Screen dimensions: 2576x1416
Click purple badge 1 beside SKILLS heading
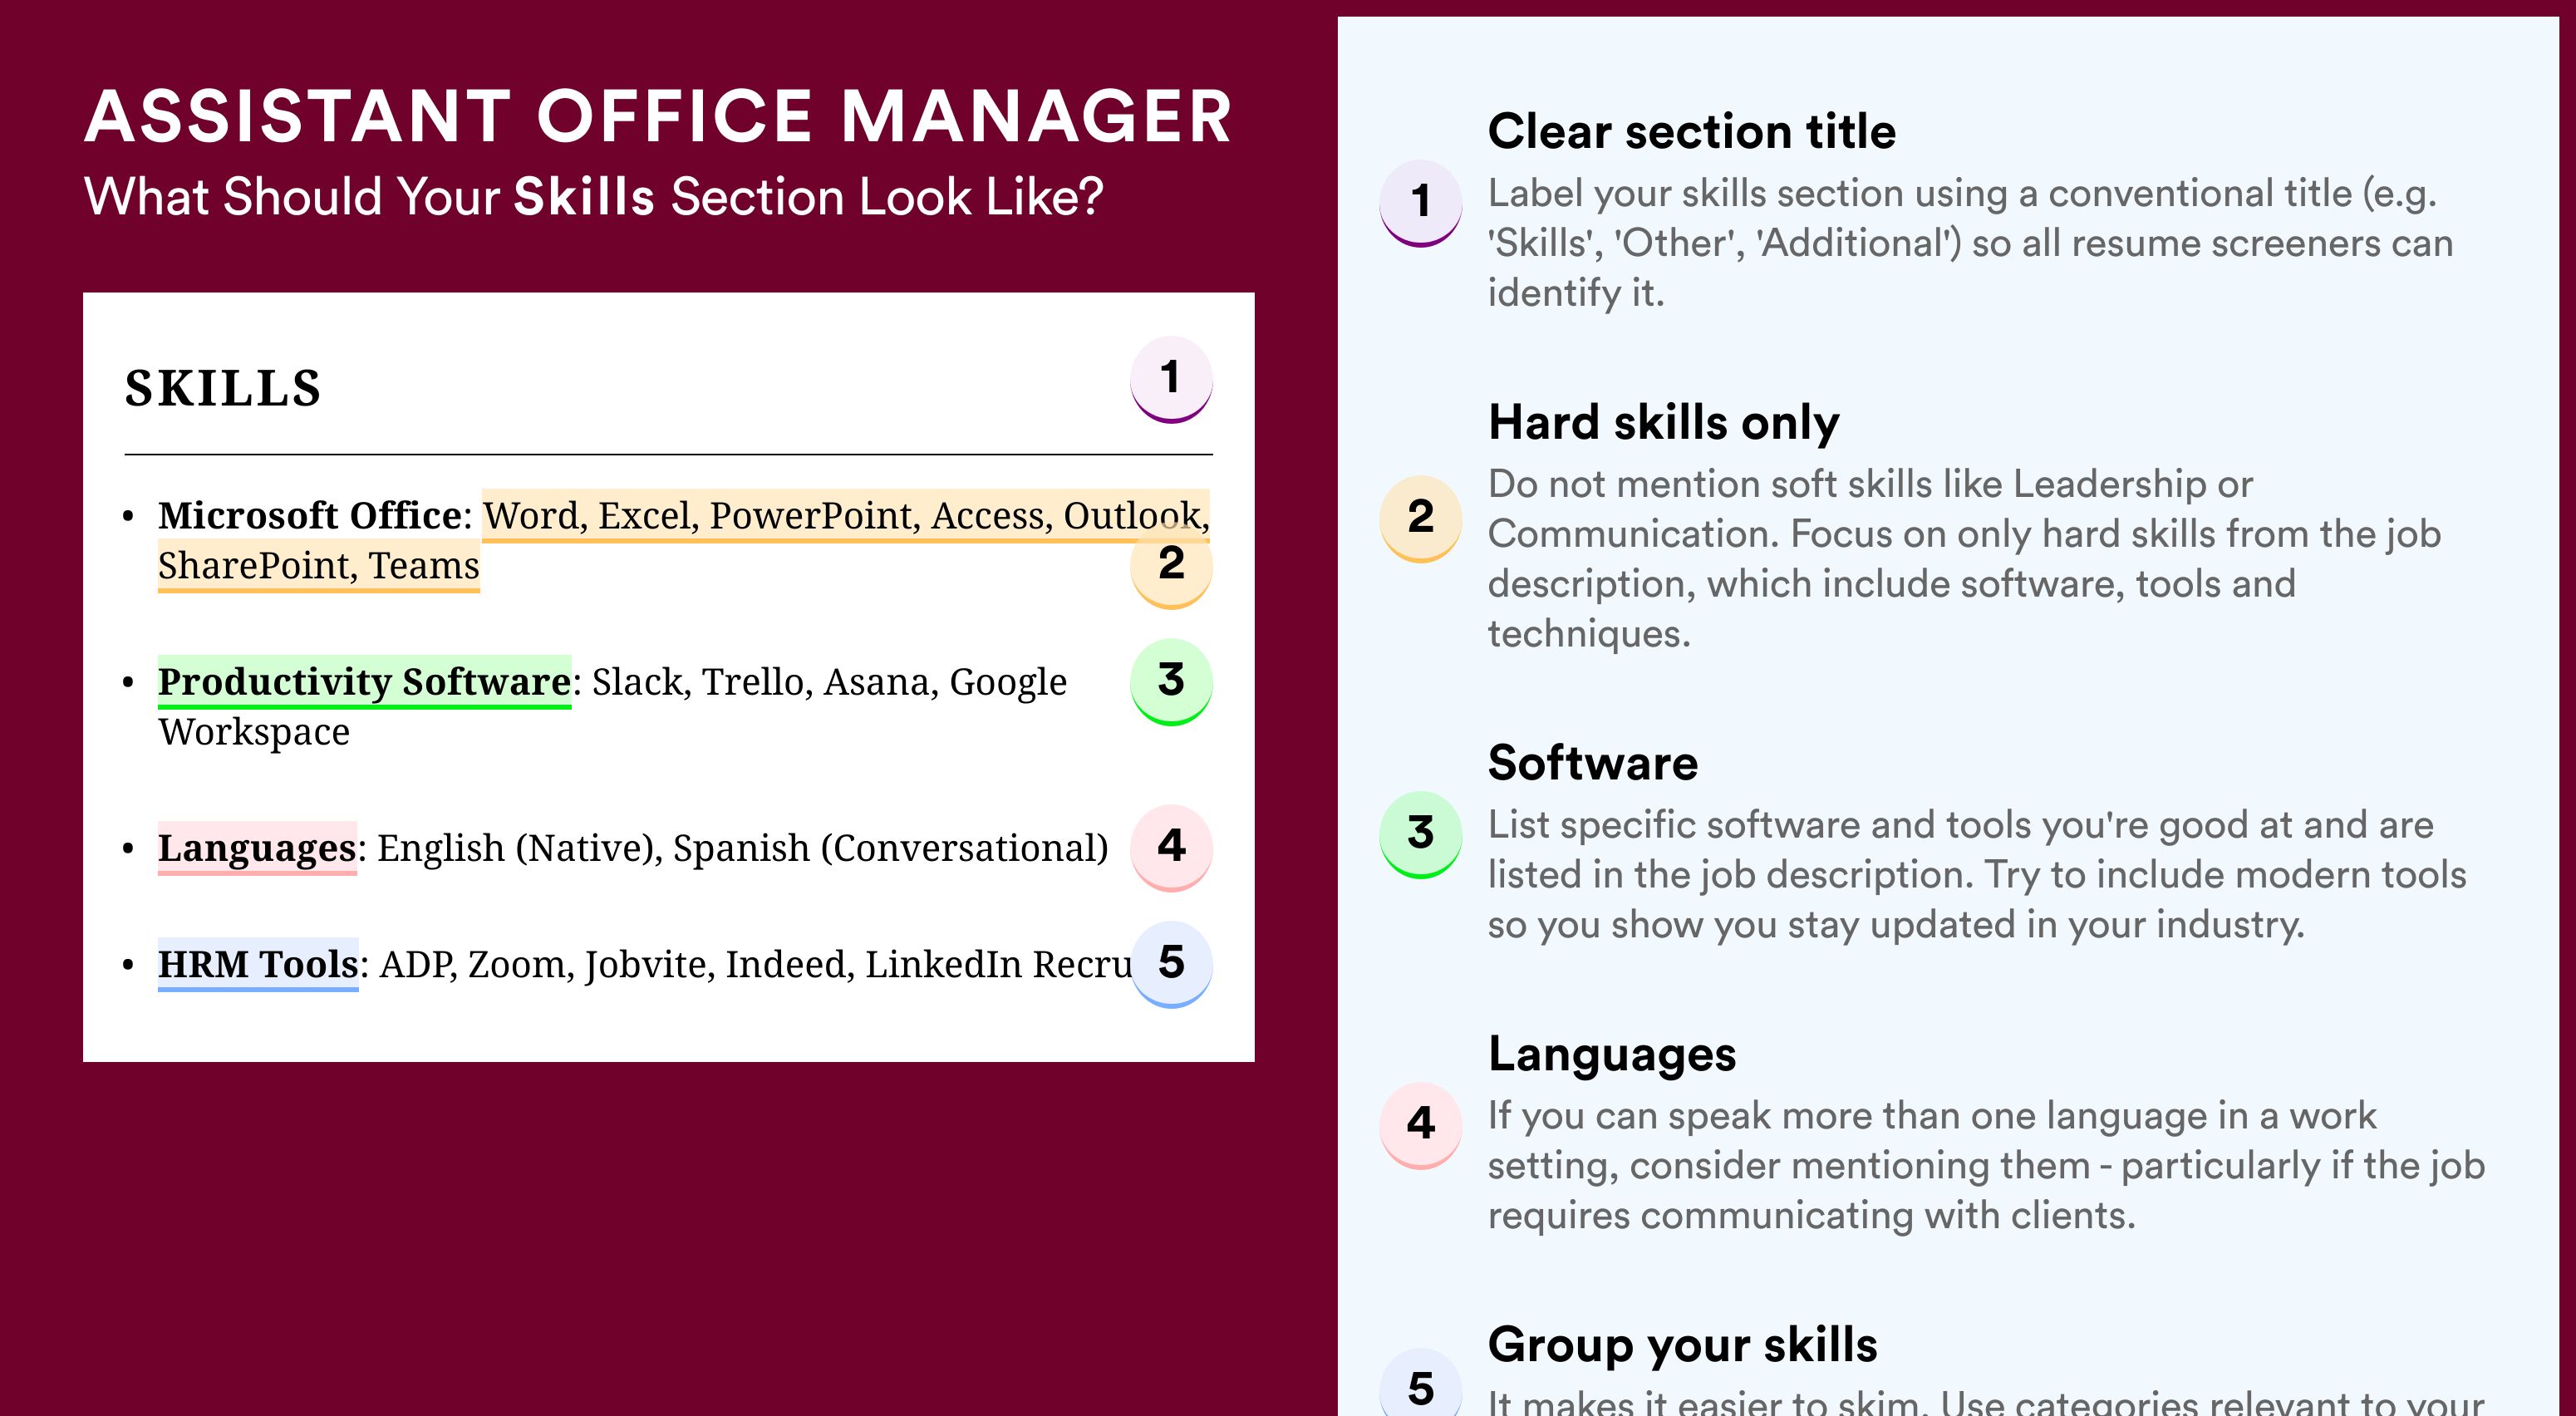click(1171, 379)
